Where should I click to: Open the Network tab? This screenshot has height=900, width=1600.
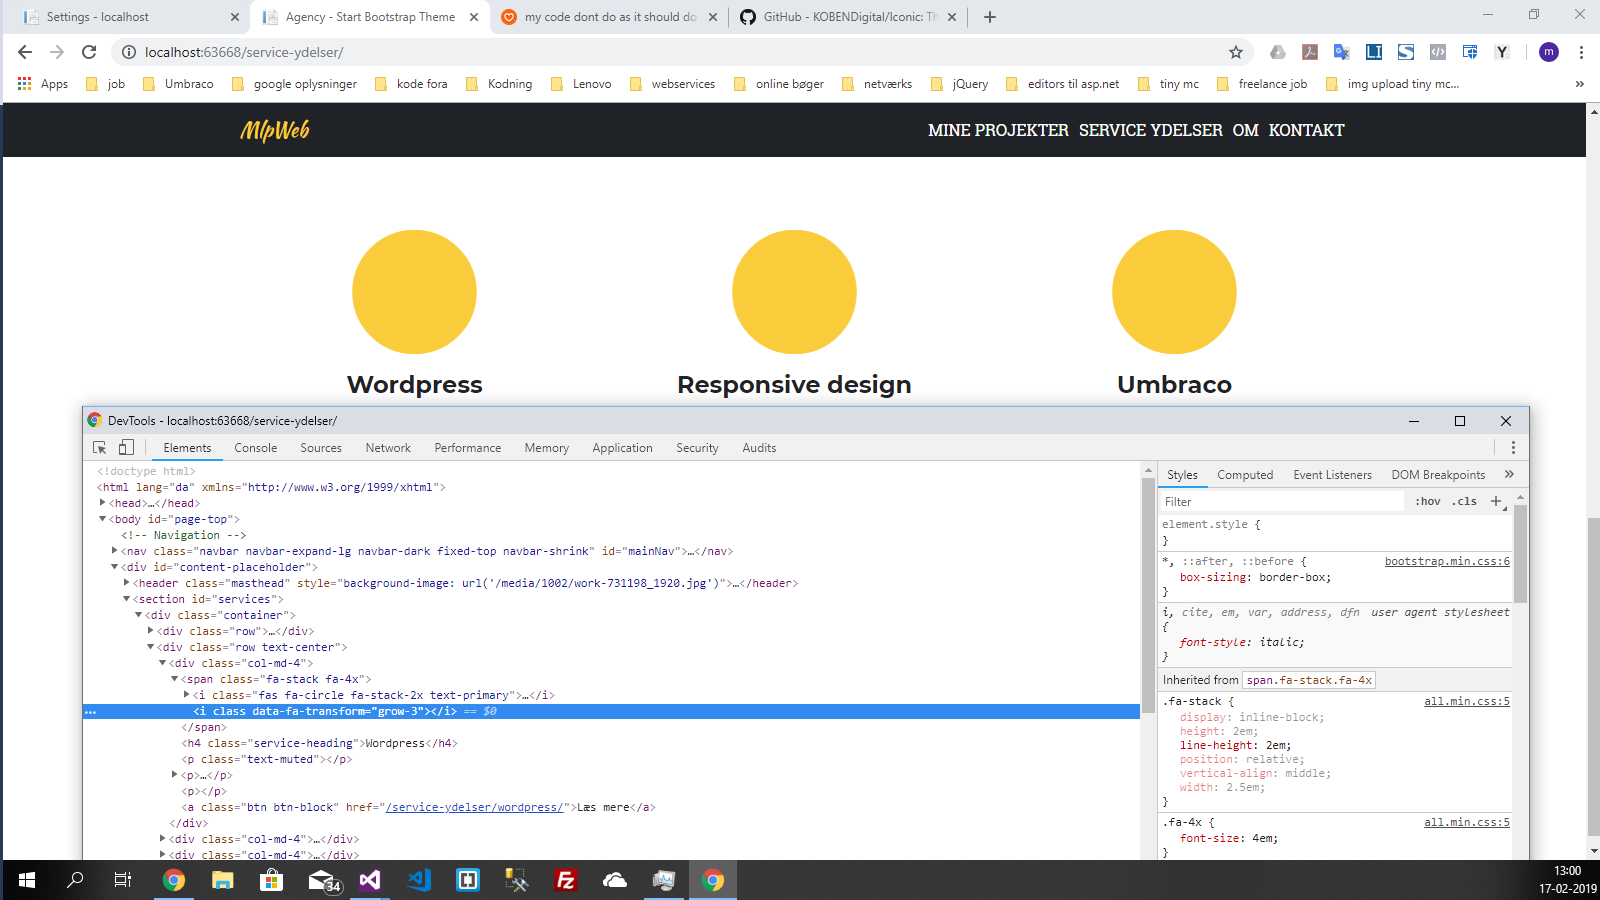point(388,448)
